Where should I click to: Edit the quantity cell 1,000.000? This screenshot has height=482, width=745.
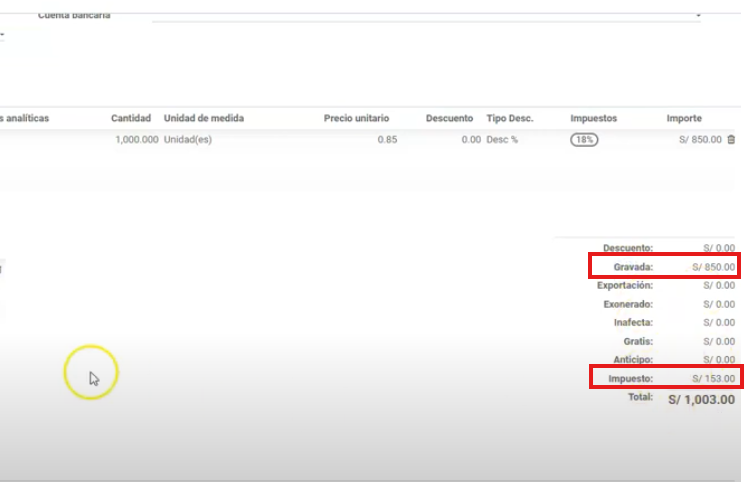[136, 140]
